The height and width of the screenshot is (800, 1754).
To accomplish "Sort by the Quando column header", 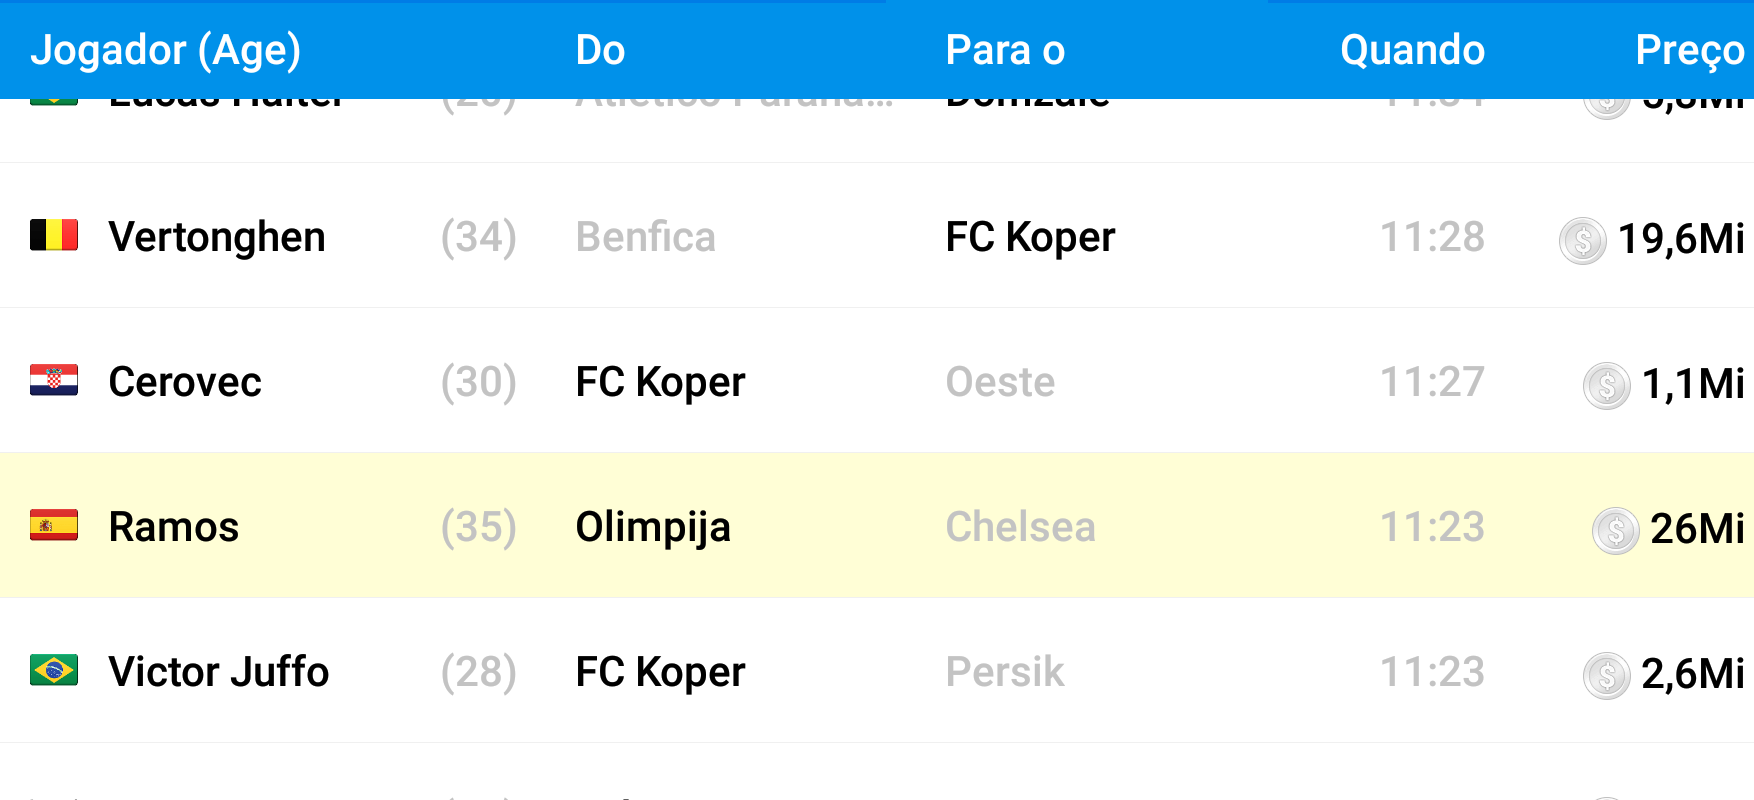I will (1412, 50).
